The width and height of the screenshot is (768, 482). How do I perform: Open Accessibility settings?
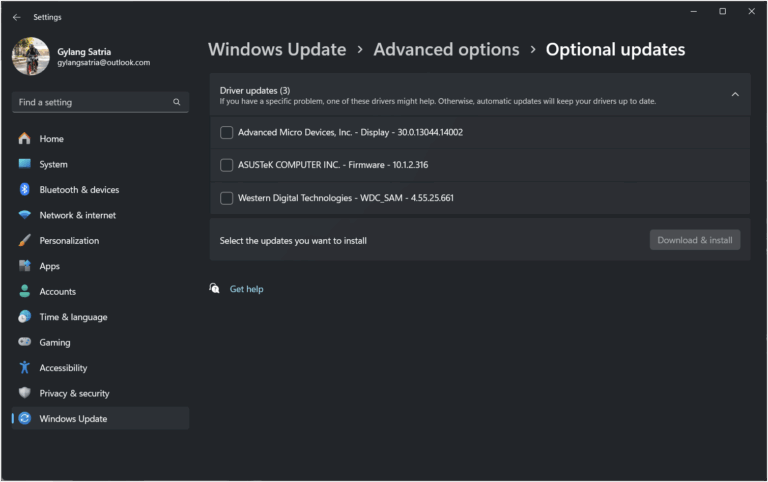point(100,368)
